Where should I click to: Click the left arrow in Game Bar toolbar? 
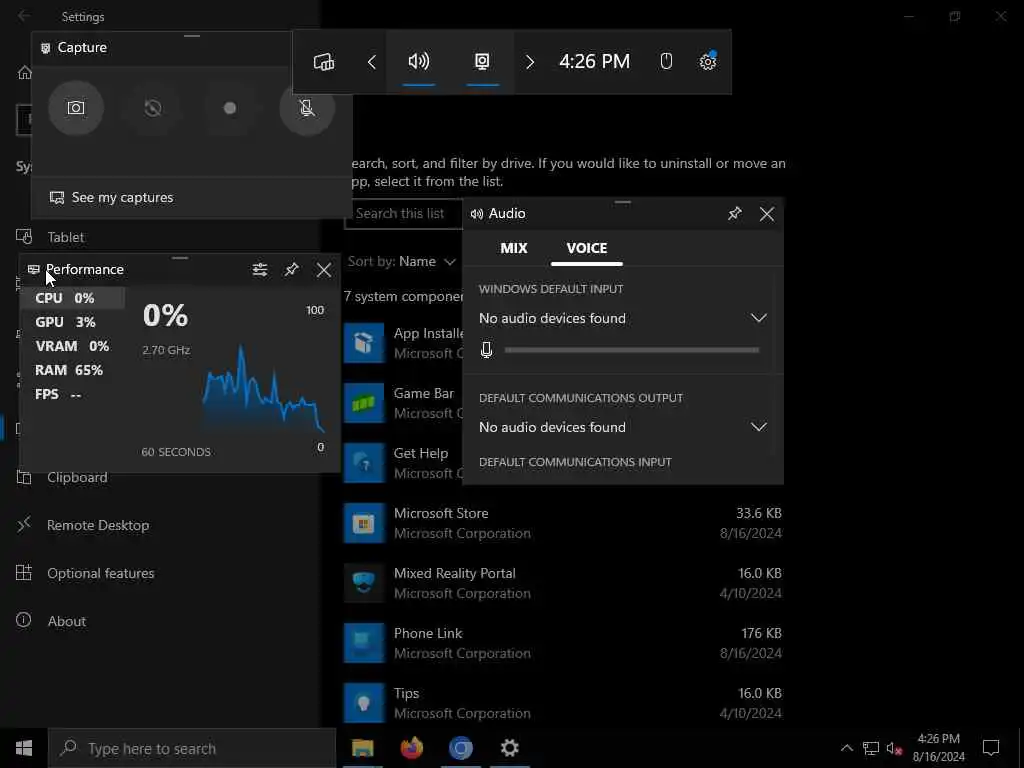point(372,62)
